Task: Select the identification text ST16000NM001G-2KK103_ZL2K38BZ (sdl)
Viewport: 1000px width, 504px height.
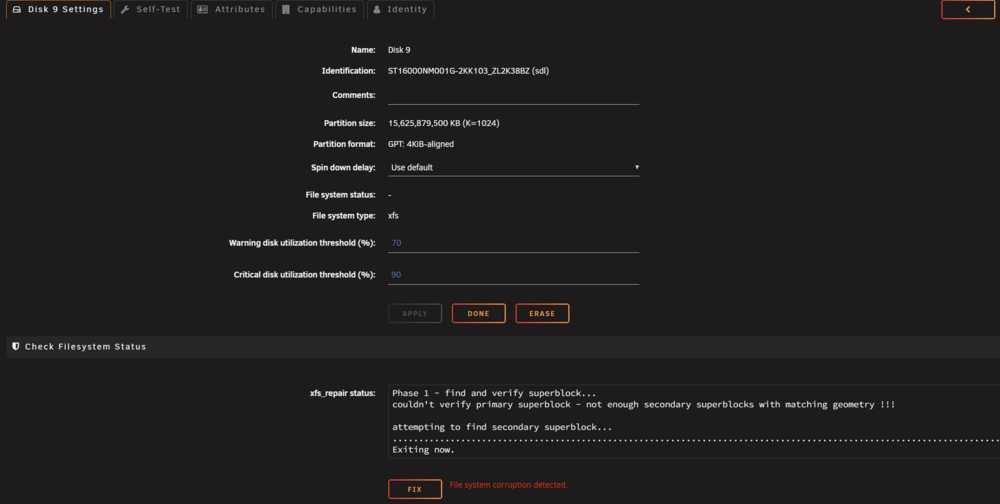Action: 468,71
